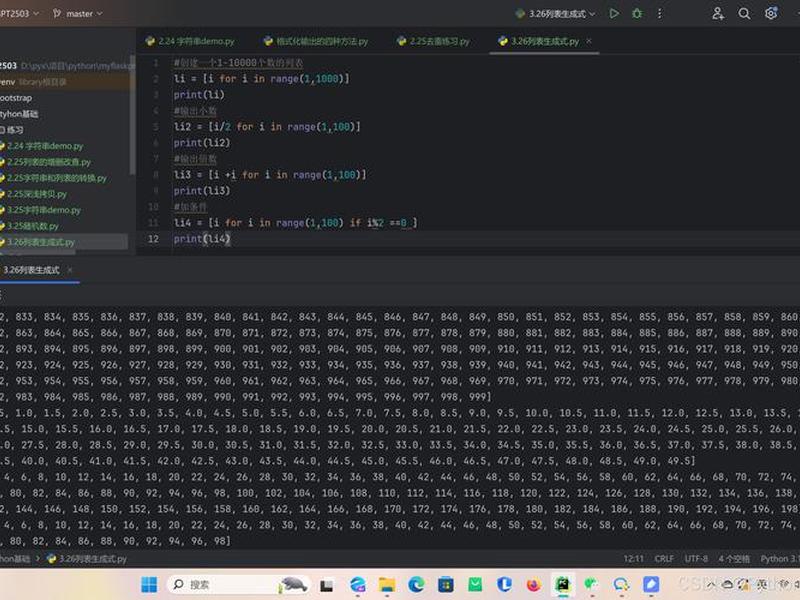Image resolution: width=800 pixels, height=600 pixels.
Task: Open the blue note app at taskbar end
Action: click(651, 585)
